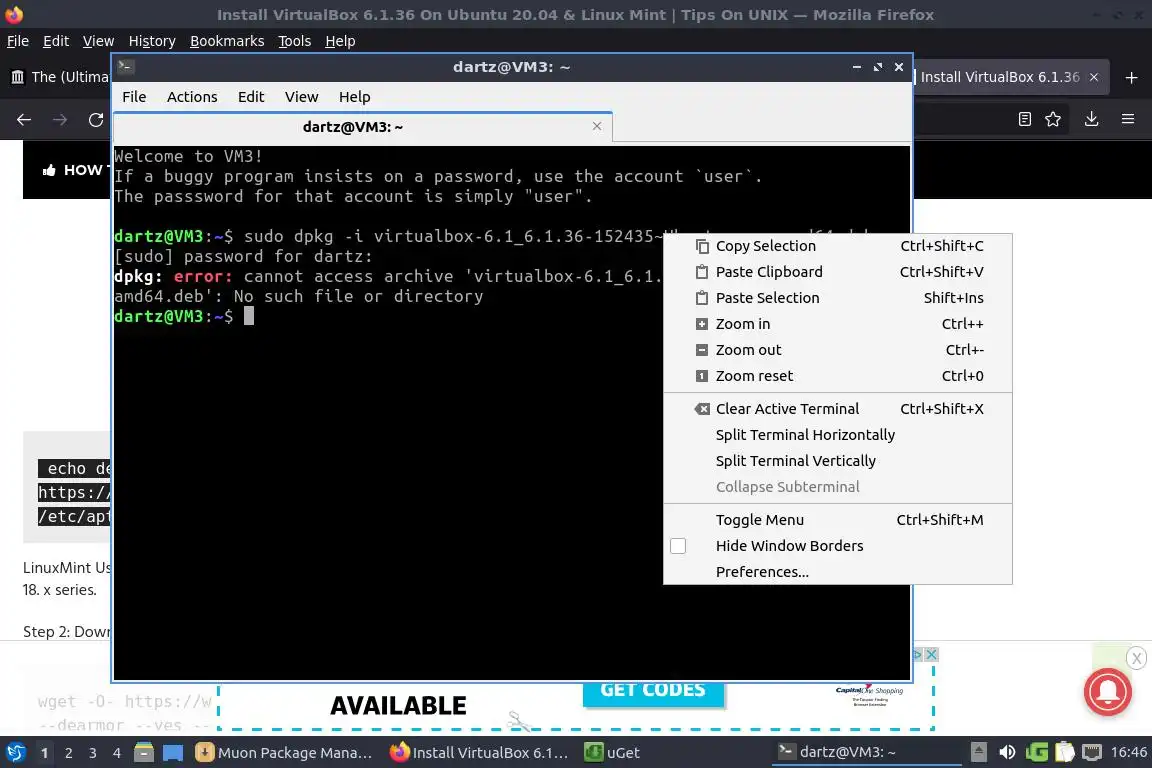The image size is (1152, 768).
Task: Switch to workspace 3
Action: (x=93, y=753)
